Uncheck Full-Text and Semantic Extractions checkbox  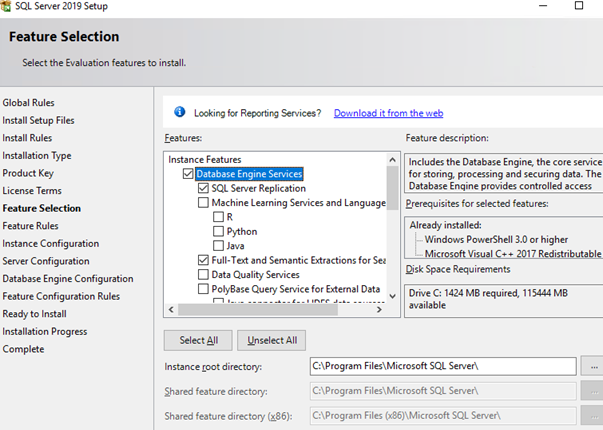[x=203, y=260]
